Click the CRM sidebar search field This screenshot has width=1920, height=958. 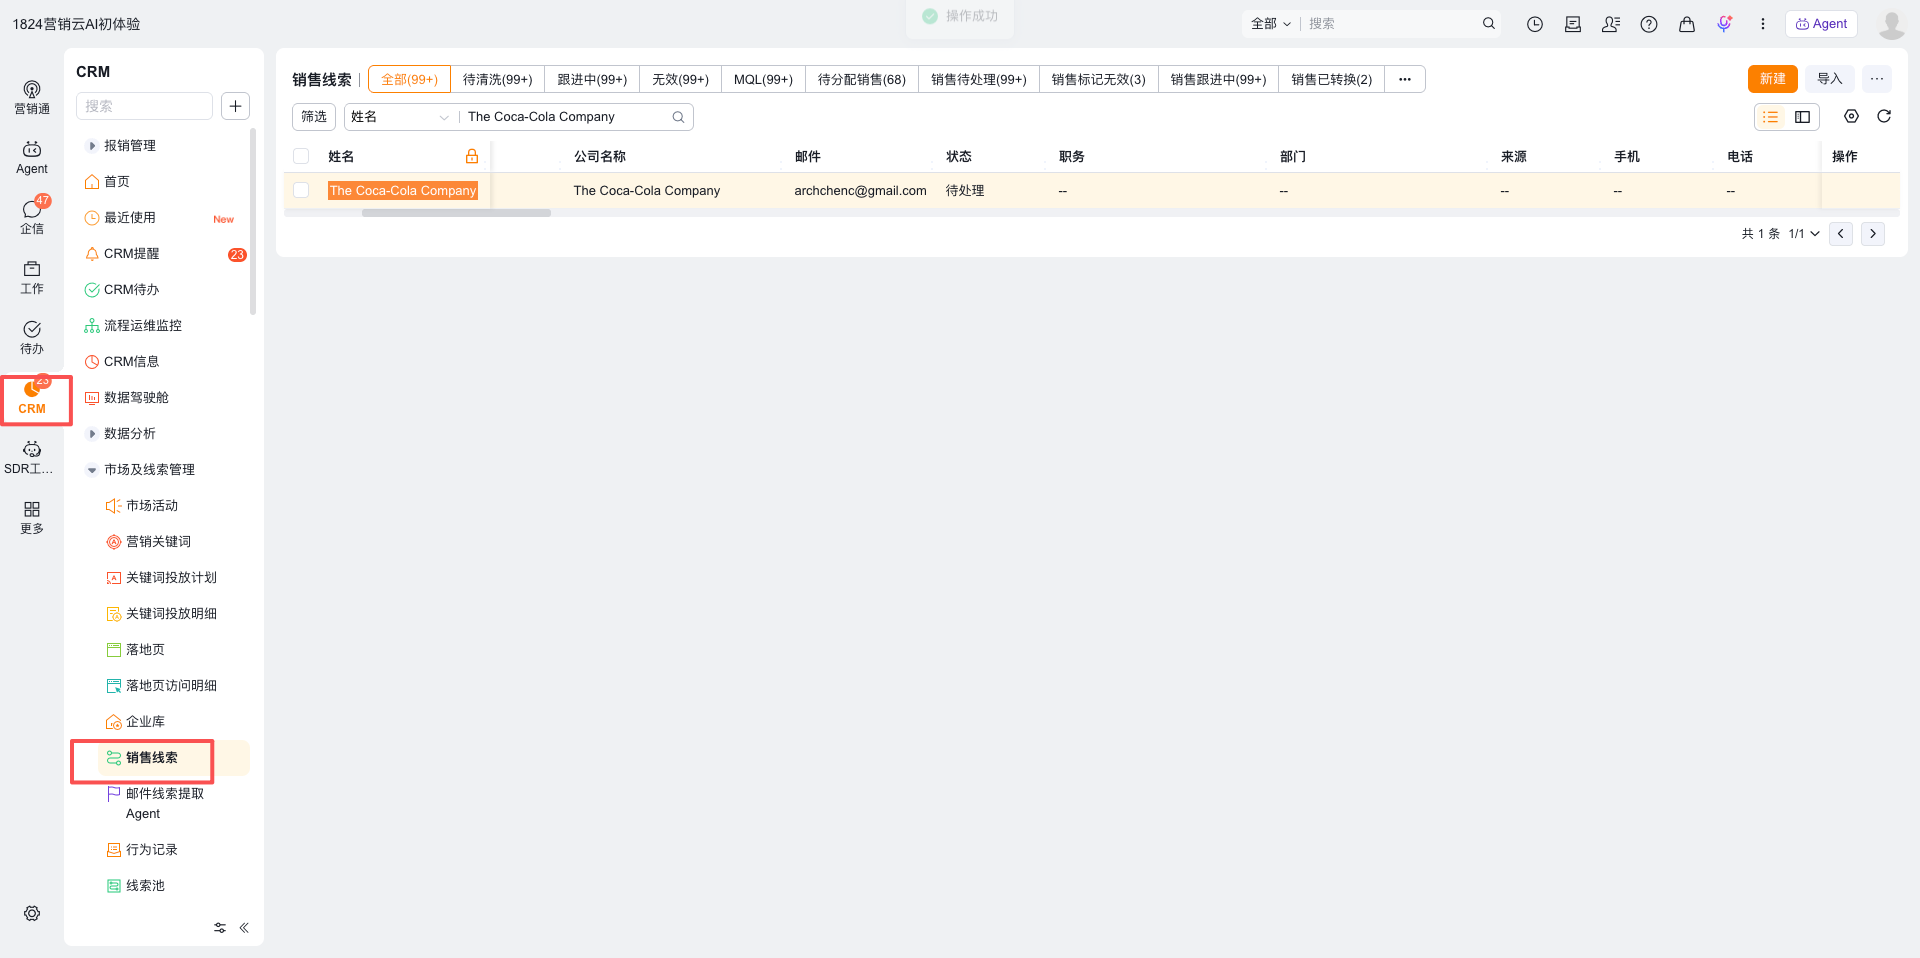(144, 106)
